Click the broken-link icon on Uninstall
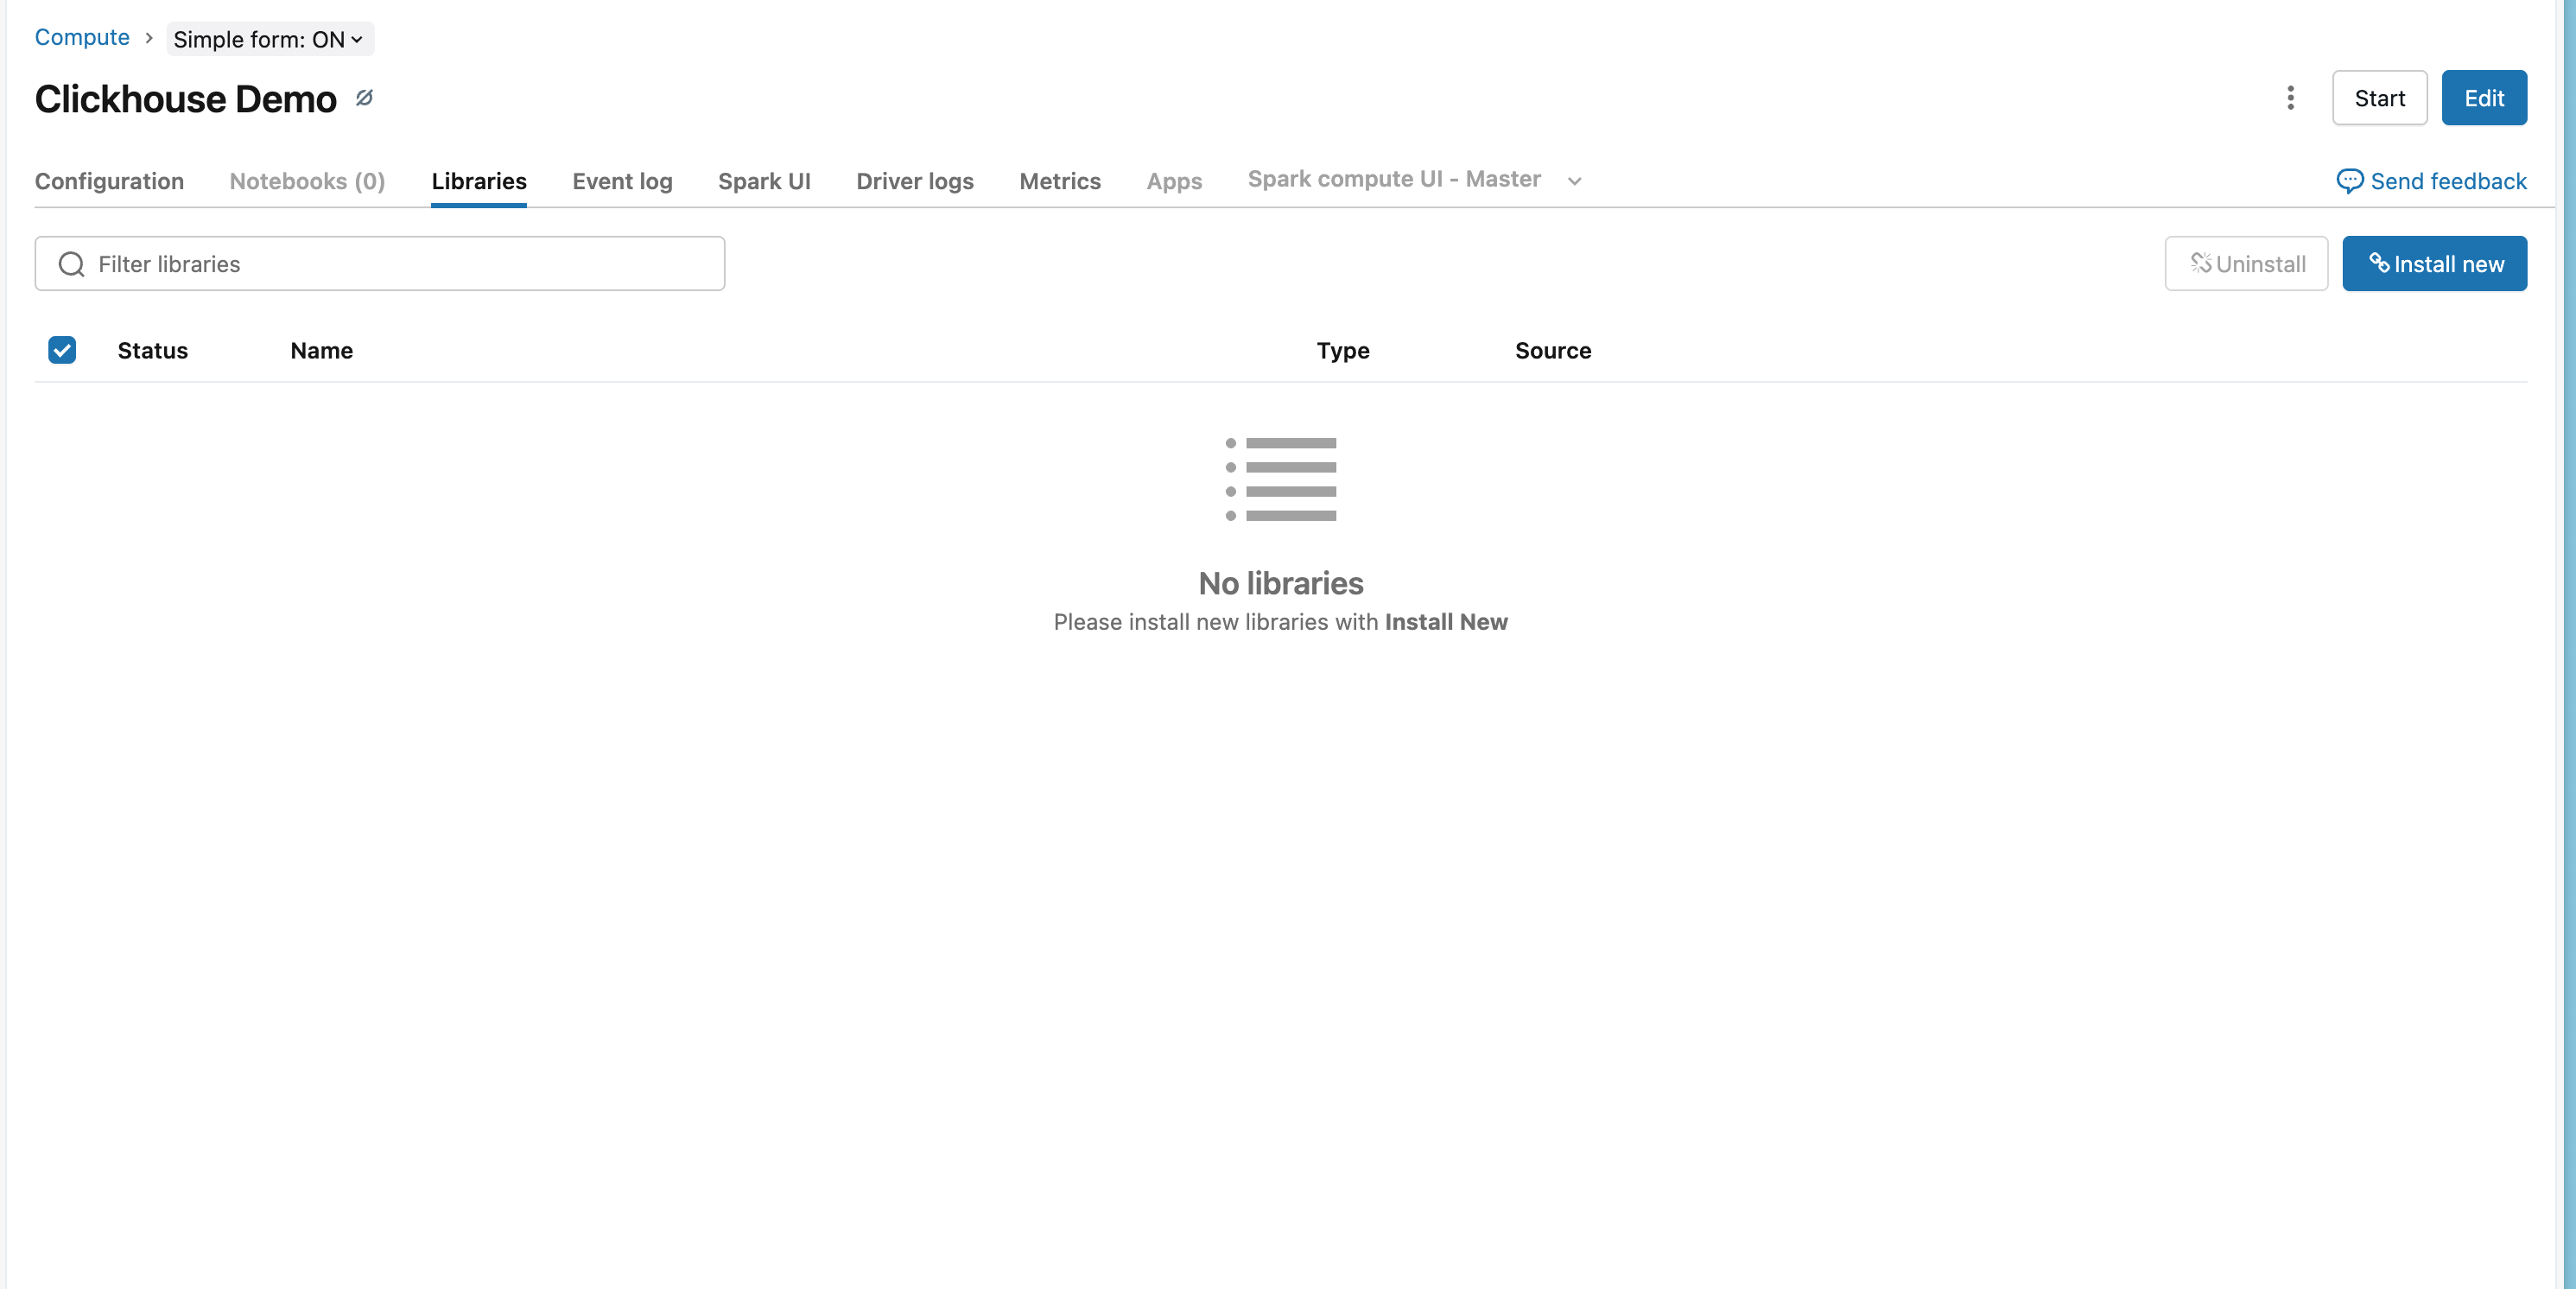 pos(2203,263)
